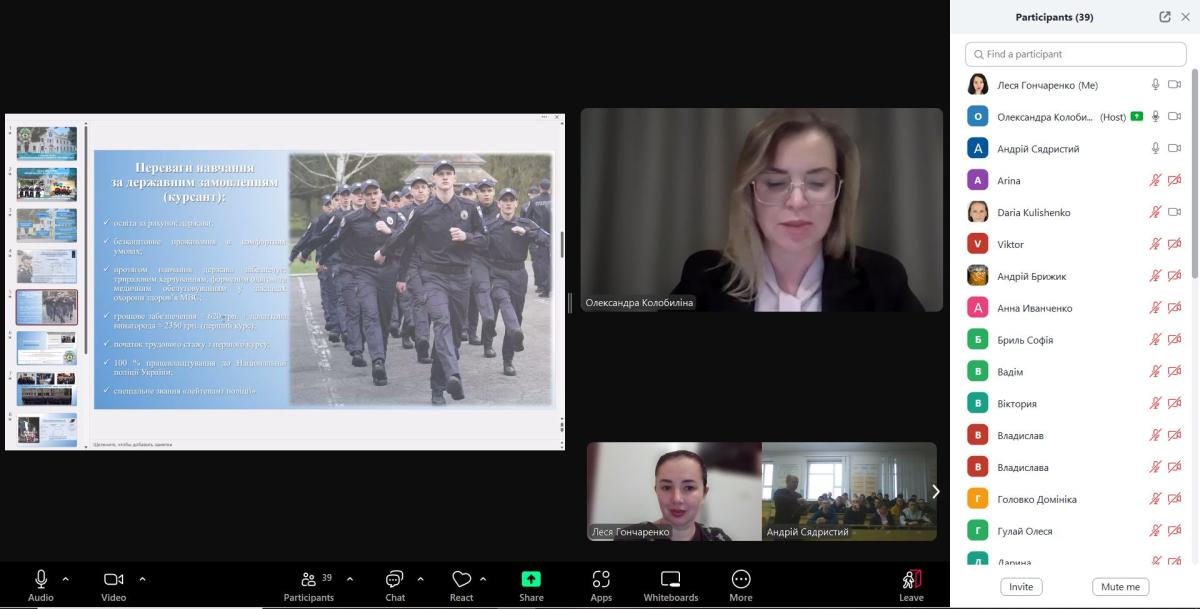This screenshot has height=609, width=1200.
Task: Click disabled camera icon for Viktor
Action: (x=1175, y=244)
